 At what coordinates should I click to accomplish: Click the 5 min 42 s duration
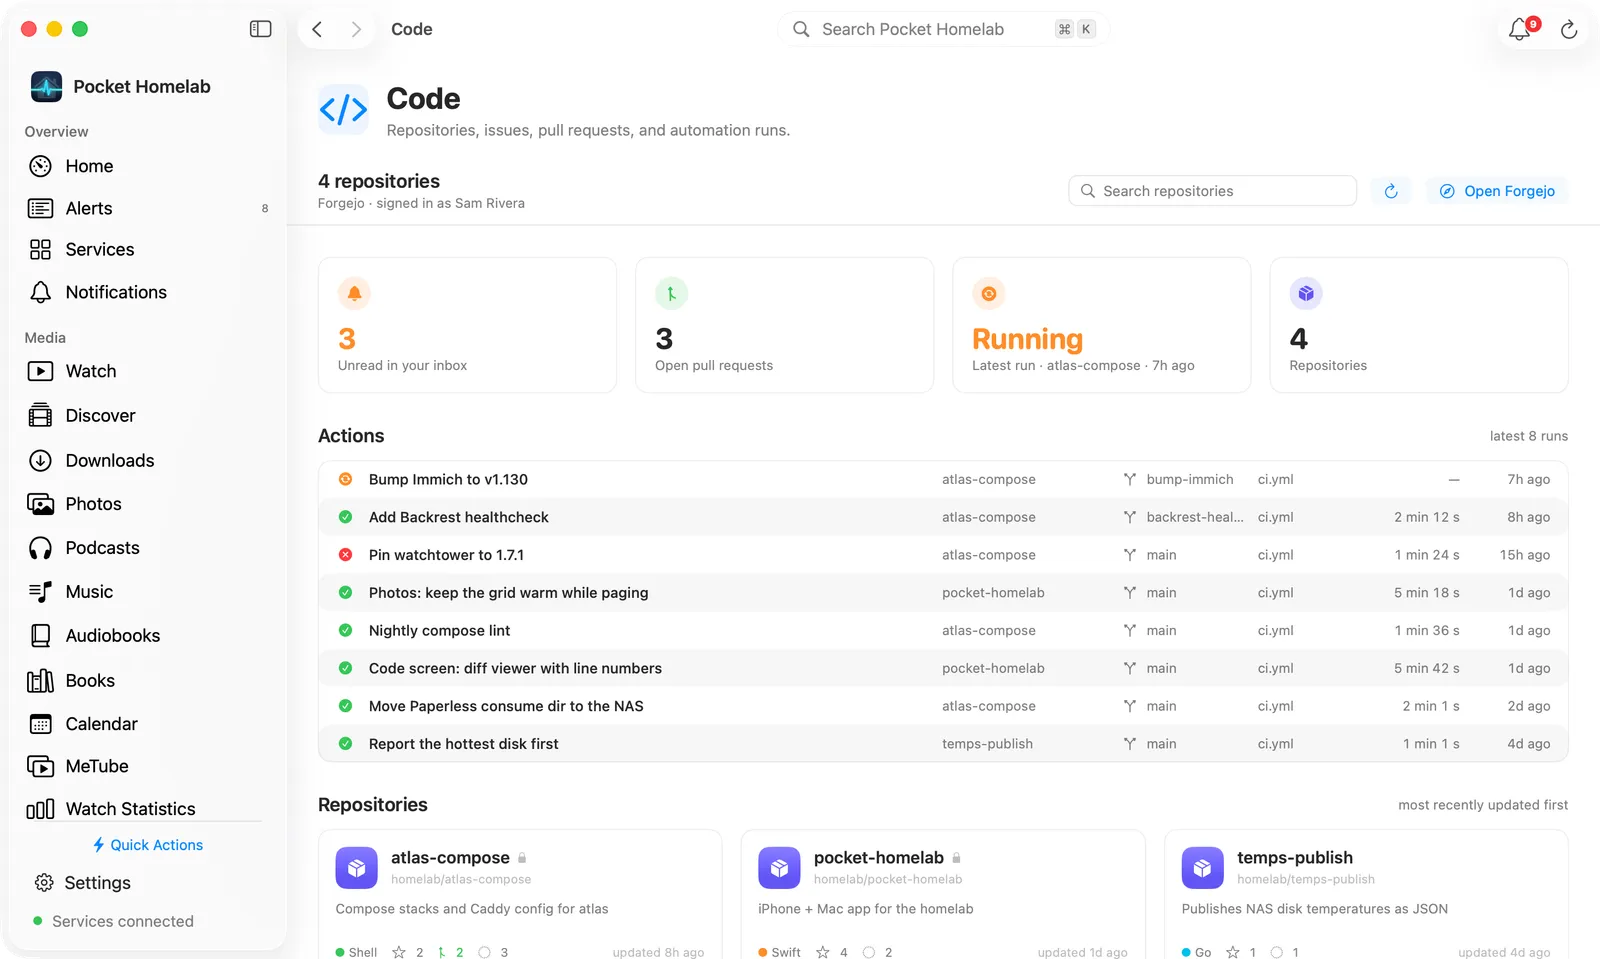(1426, 668)
